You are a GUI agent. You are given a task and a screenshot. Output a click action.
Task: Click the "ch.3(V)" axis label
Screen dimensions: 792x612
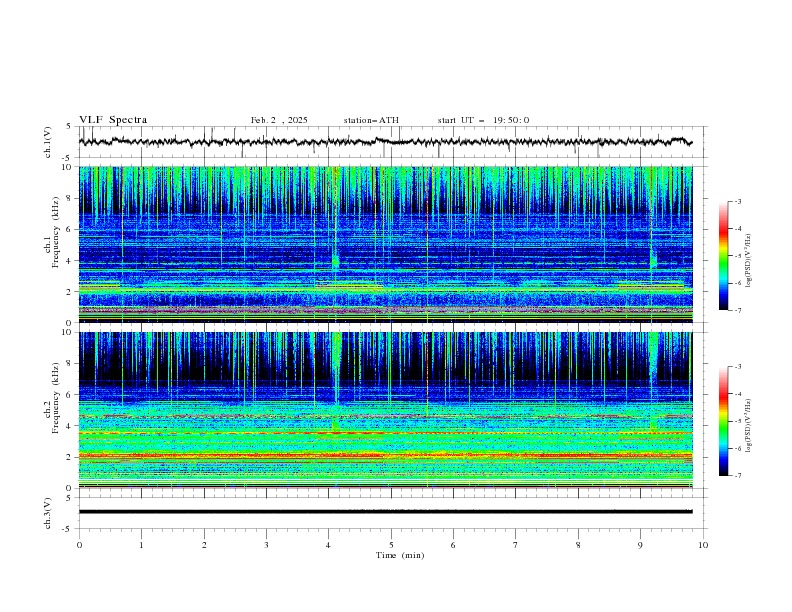tap(48, 513)
